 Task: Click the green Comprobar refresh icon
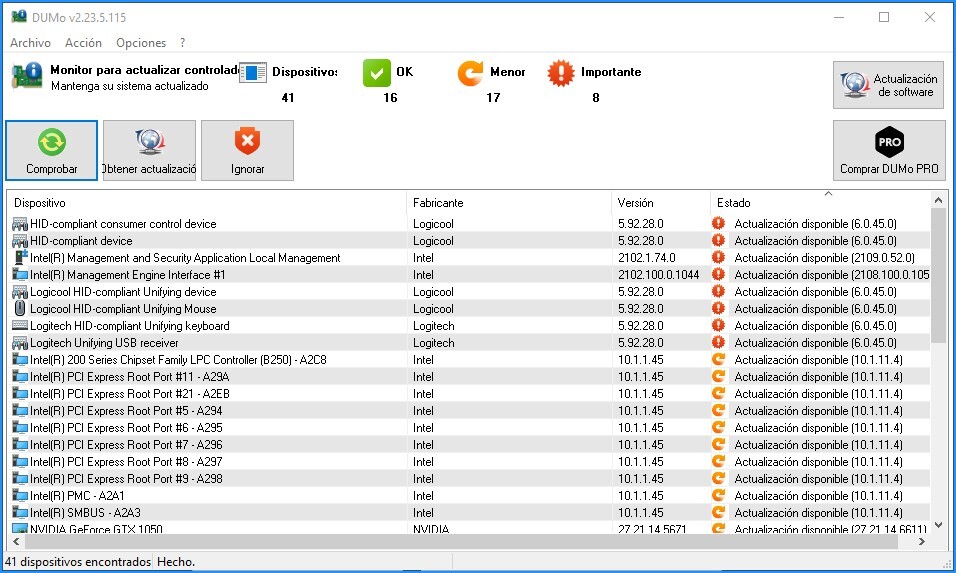[52, 143]
